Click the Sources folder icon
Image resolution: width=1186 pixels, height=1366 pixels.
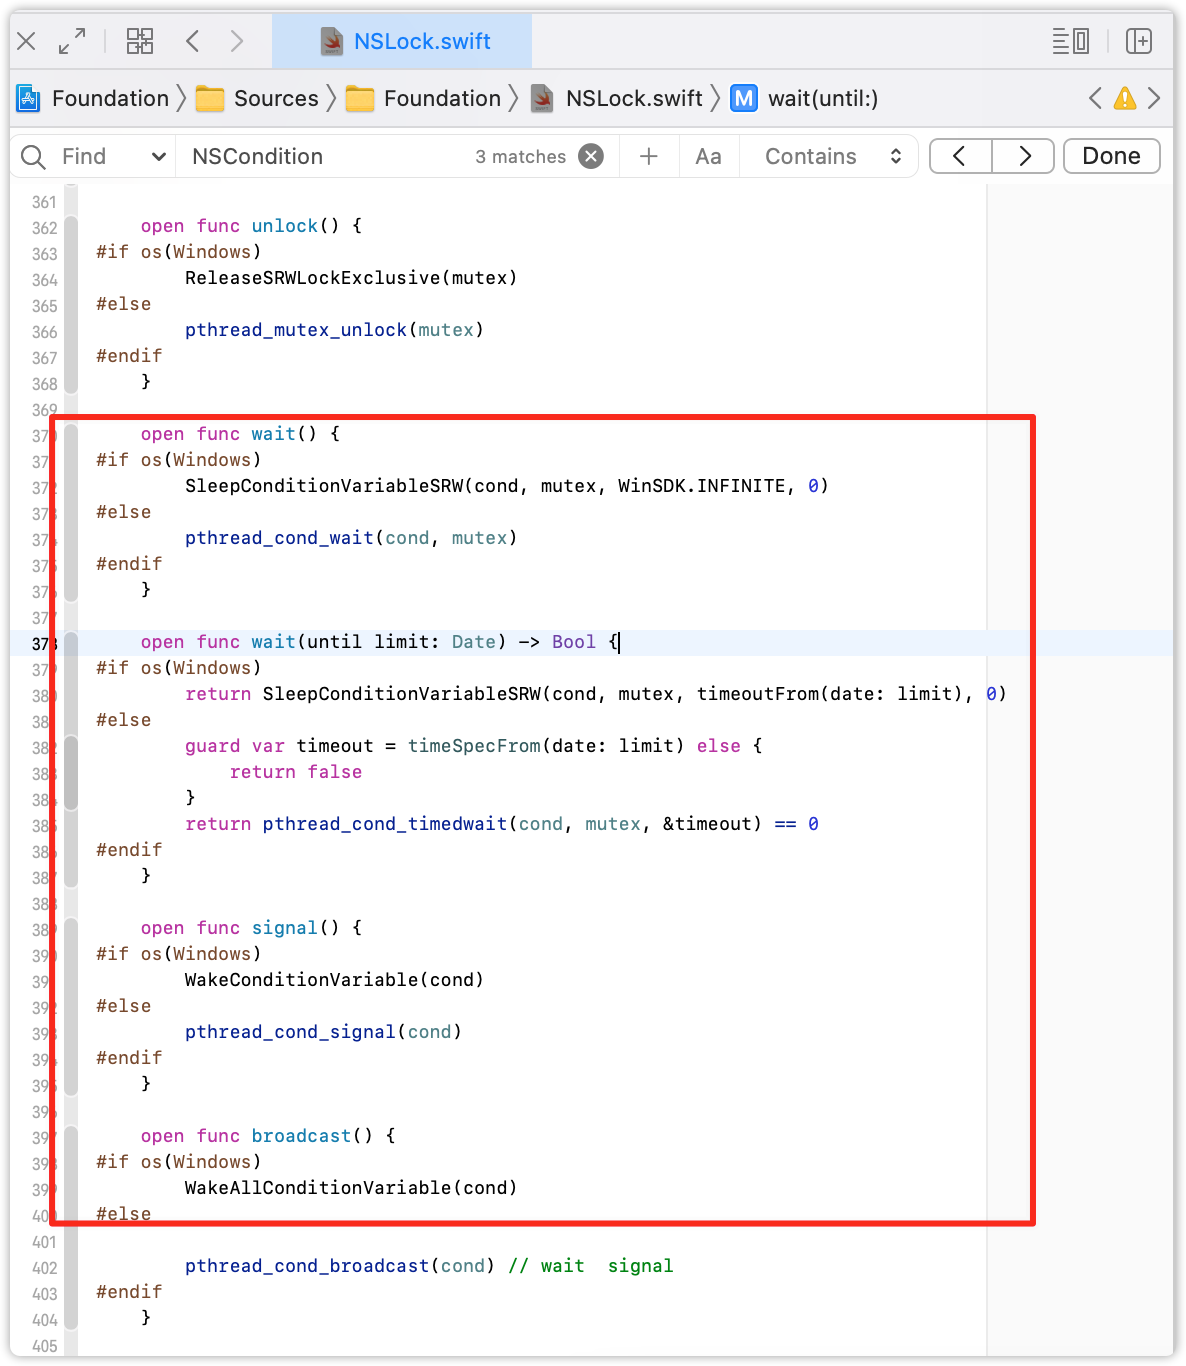[x=210, y=98]
